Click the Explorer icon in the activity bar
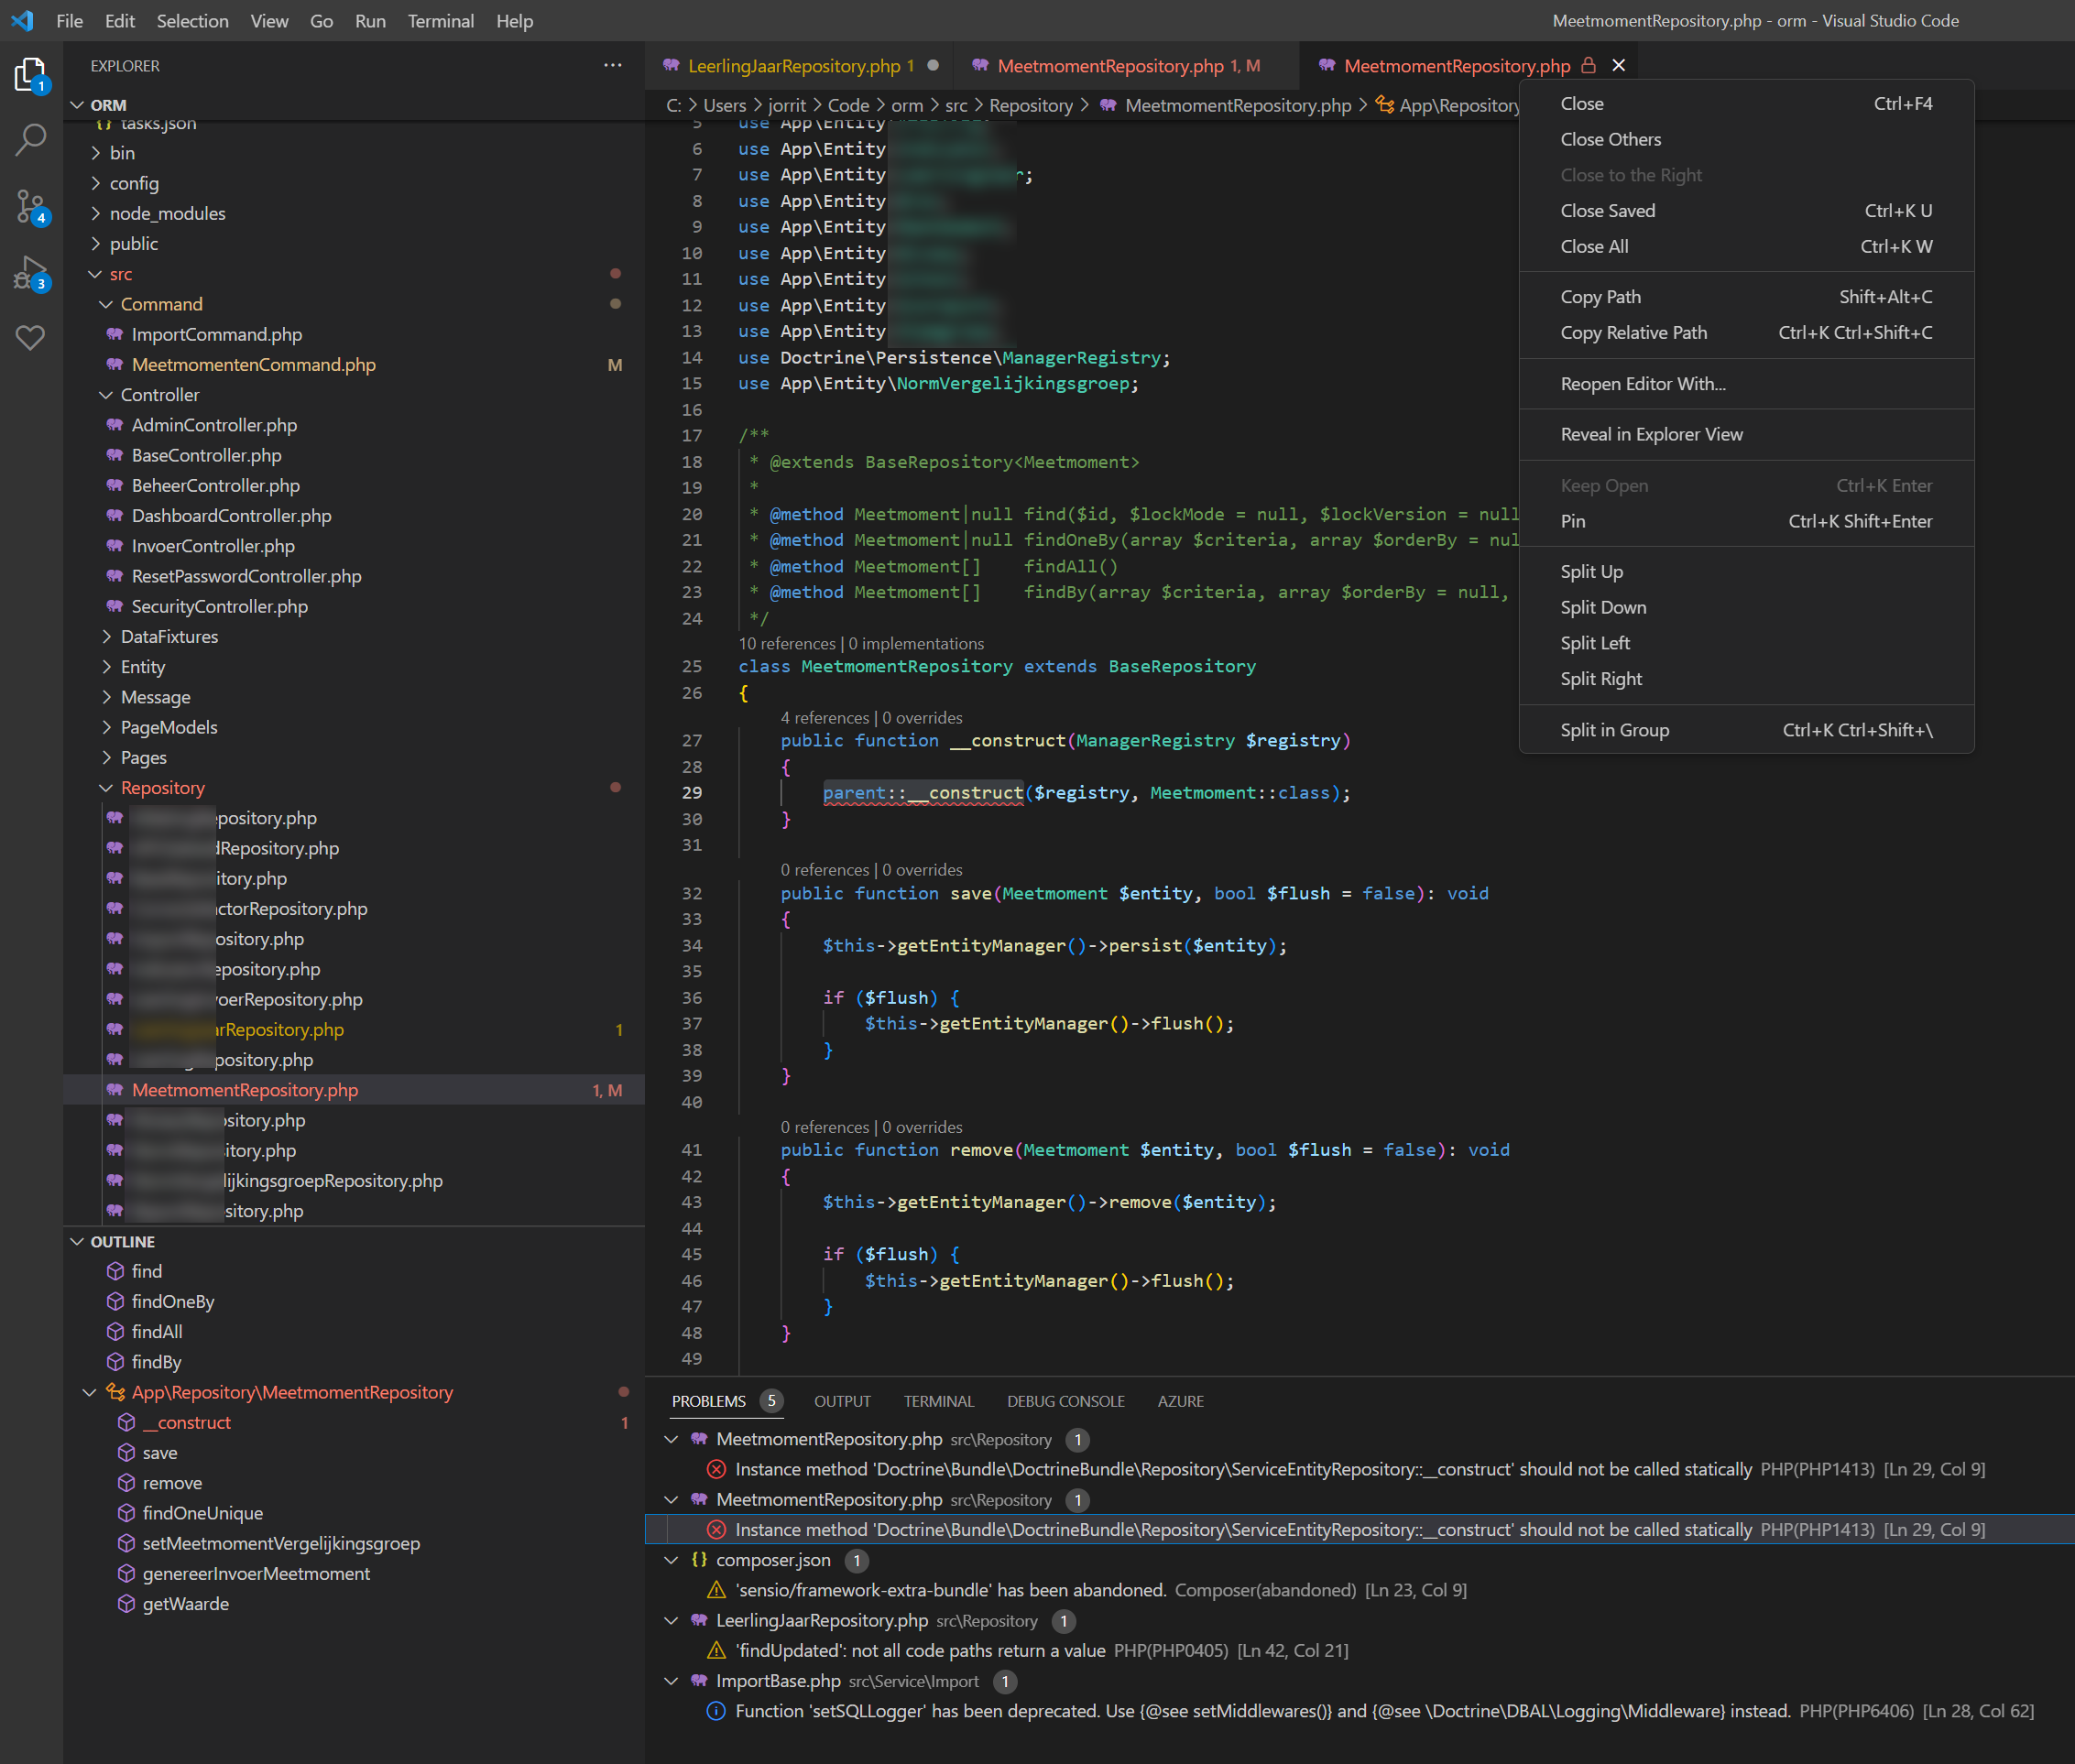Image resolution: width=2075 pixels, height=1764 pixels. pos(30,73)
